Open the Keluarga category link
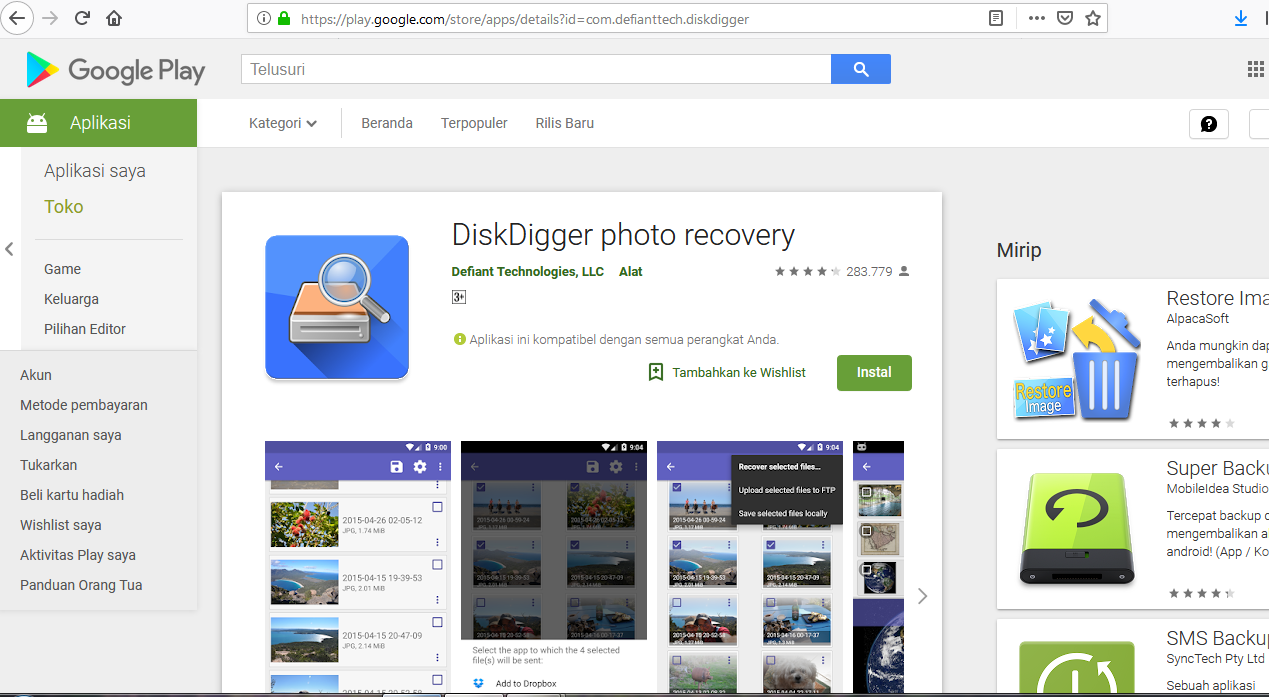The height and width of the screenshot is (697, 1269). (71, 299)
